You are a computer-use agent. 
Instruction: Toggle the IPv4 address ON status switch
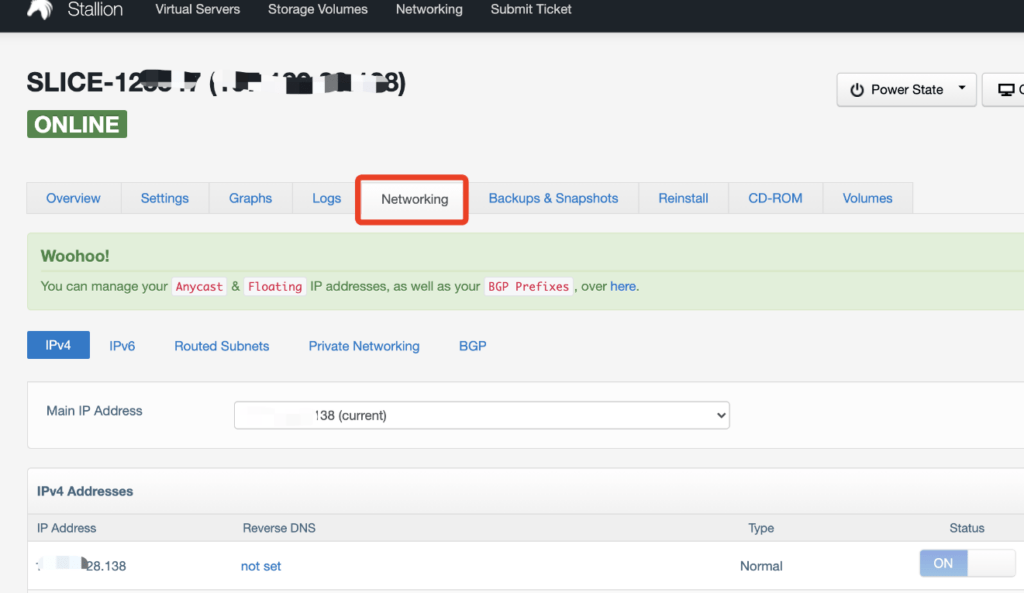click(966, 563)
